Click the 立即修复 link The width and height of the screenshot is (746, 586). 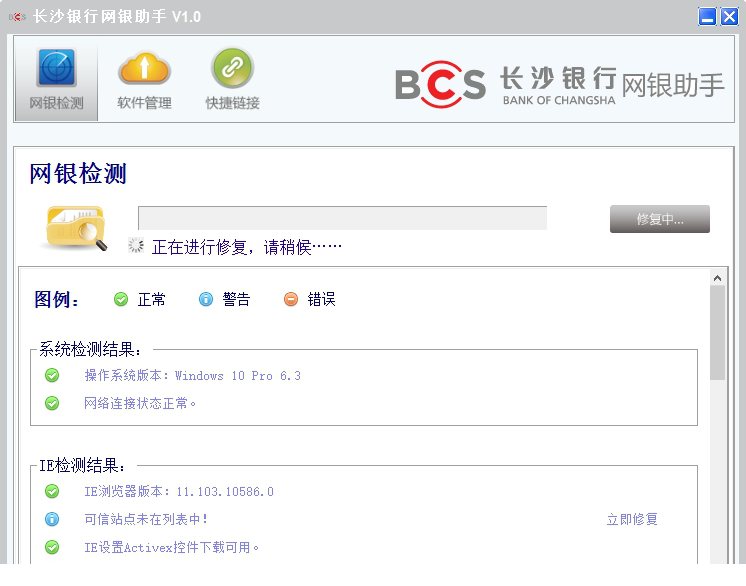click(632, 519)
